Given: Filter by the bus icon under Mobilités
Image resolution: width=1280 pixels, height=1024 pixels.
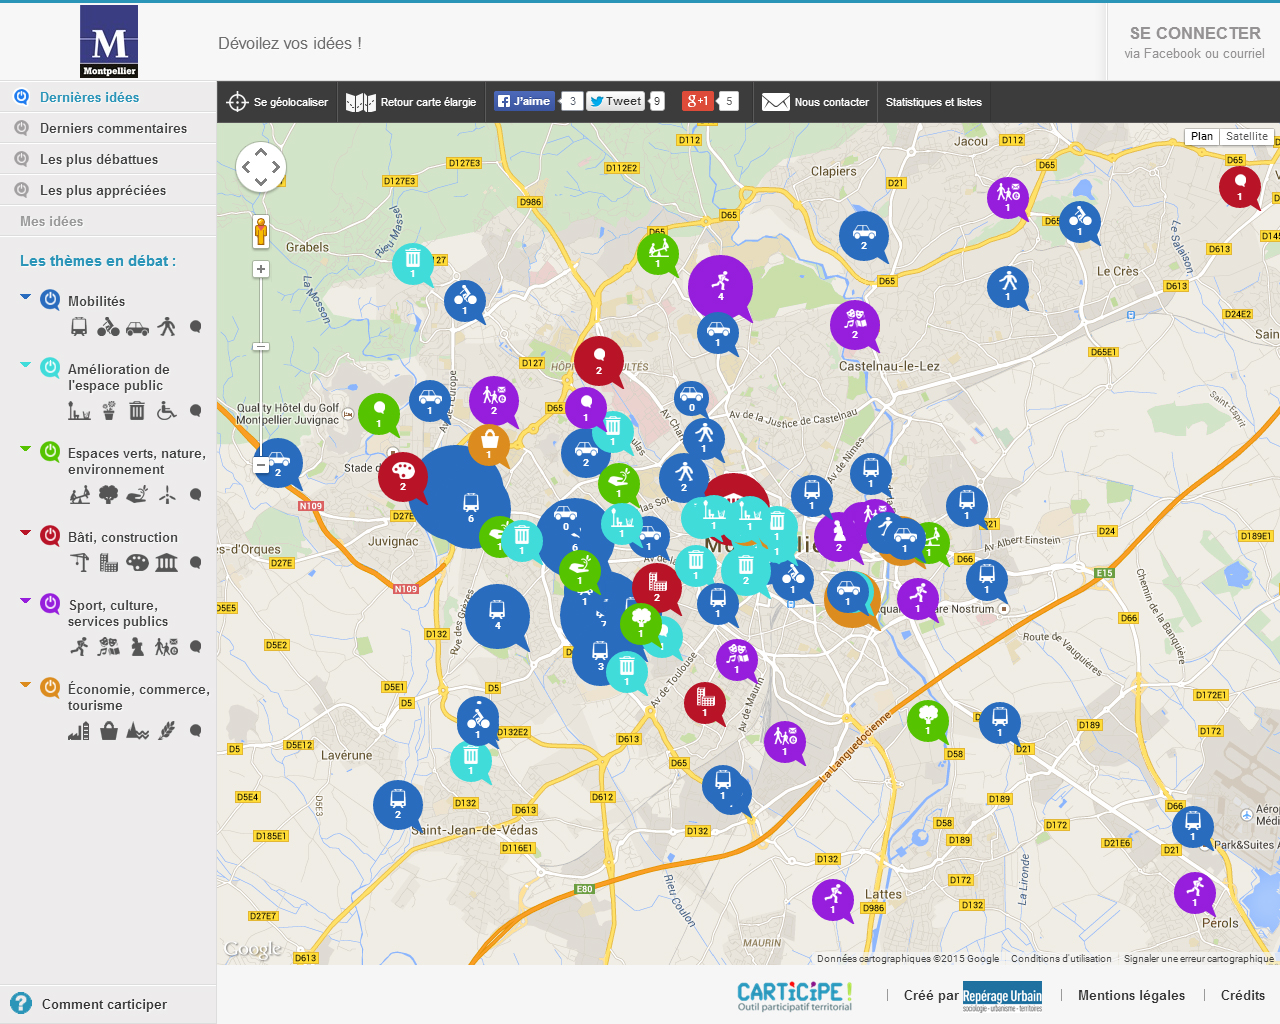Looking at the screenshot, I should pyautogui.click(x=79, y=327).
